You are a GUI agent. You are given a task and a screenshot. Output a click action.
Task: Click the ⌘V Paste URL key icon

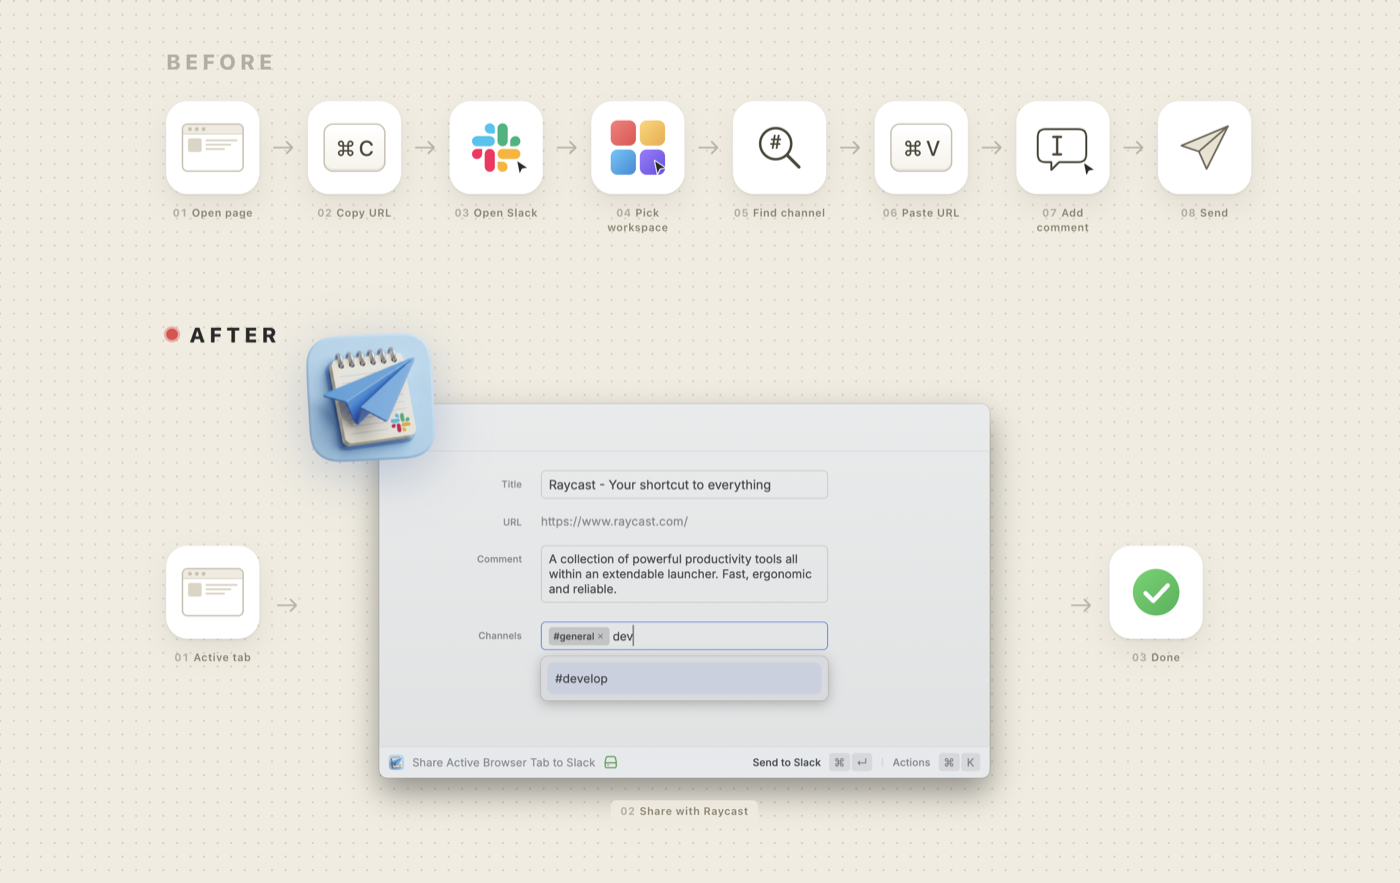(x=921, y=147)
